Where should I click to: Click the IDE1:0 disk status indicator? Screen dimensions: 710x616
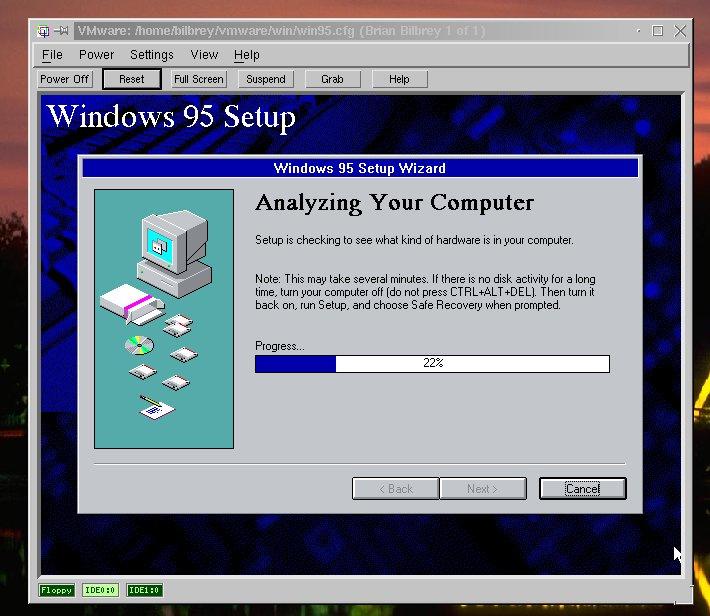(x=144, y=590)
